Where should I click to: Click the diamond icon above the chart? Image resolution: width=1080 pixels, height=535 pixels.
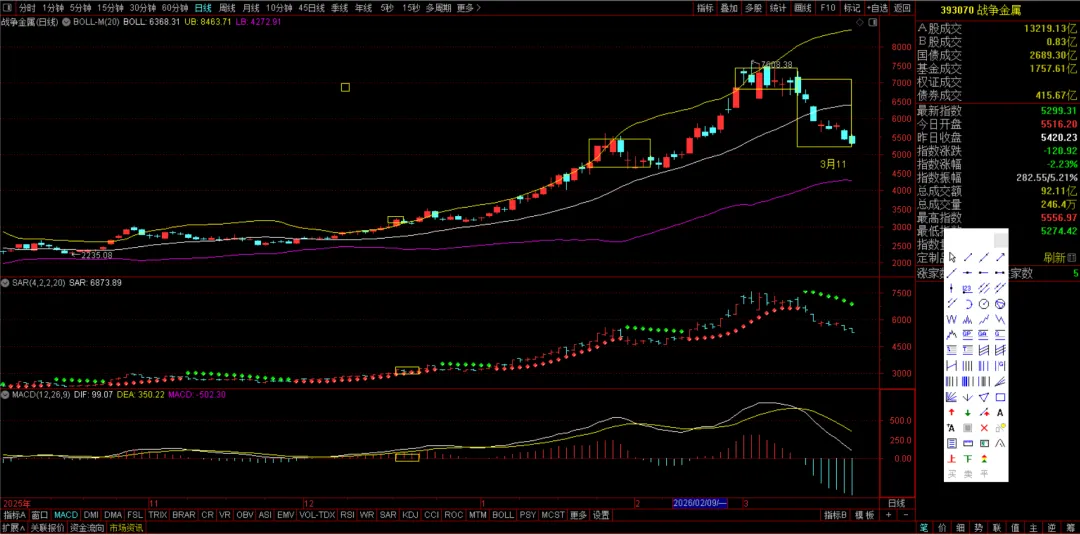click(860, 23)
